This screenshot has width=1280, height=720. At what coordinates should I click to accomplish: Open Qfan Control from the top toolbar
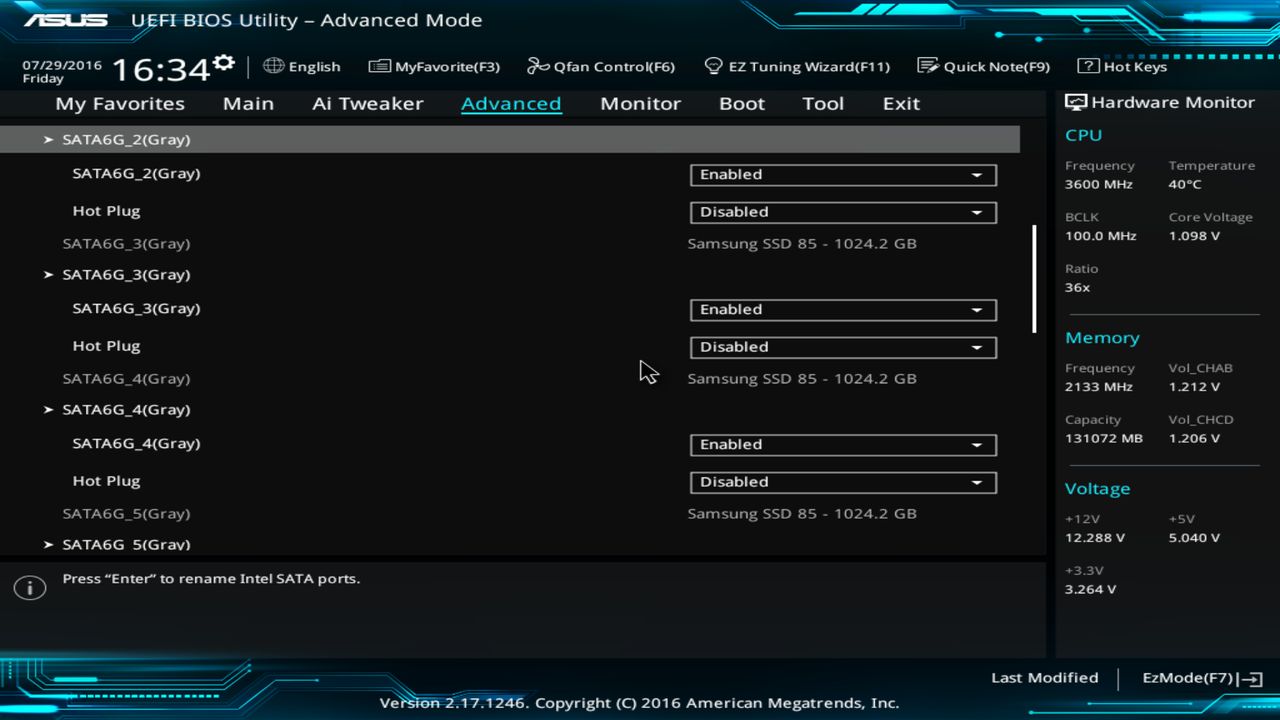coord(600,66)
